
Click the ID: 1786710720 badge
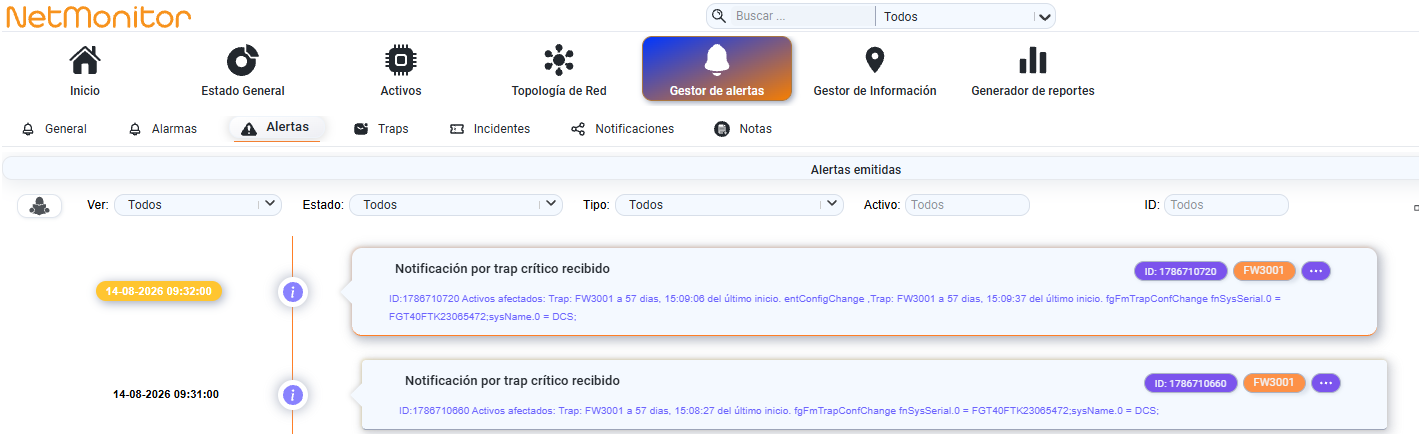[x=1180, y=271]
